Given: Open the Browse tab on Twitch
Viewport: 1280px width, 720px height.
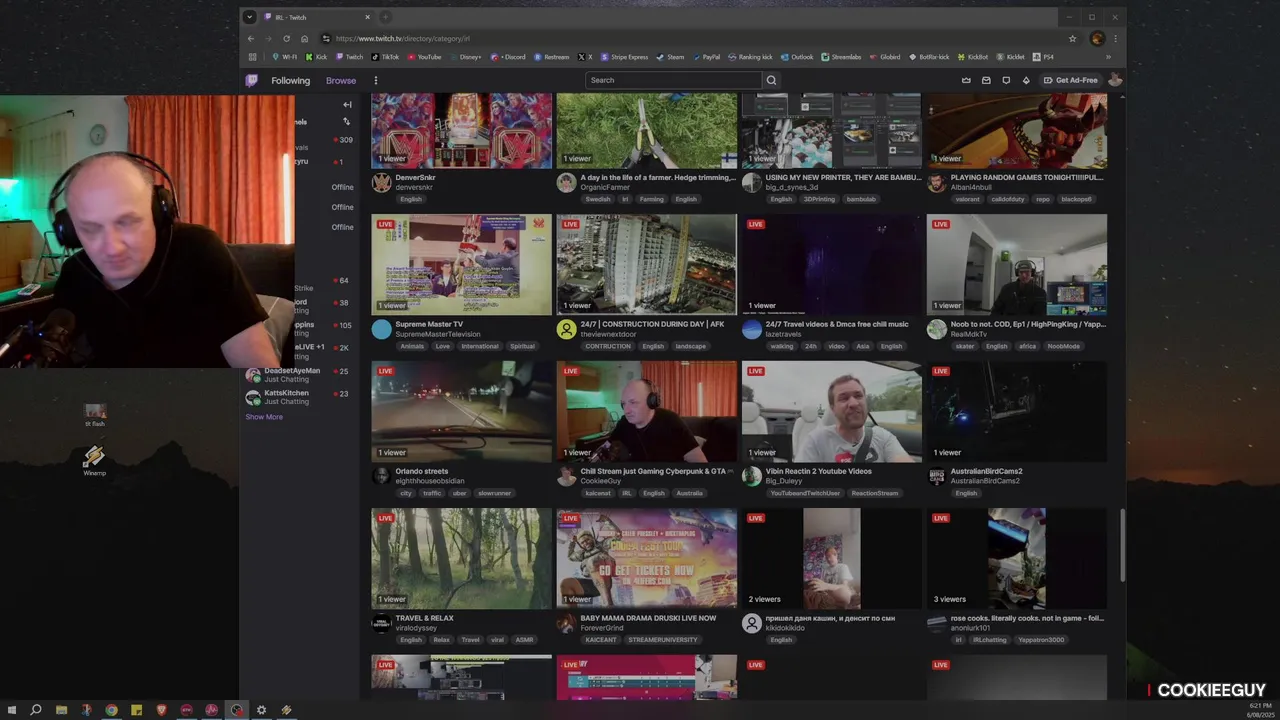Looking at the screenshot, I should point(340,80).
